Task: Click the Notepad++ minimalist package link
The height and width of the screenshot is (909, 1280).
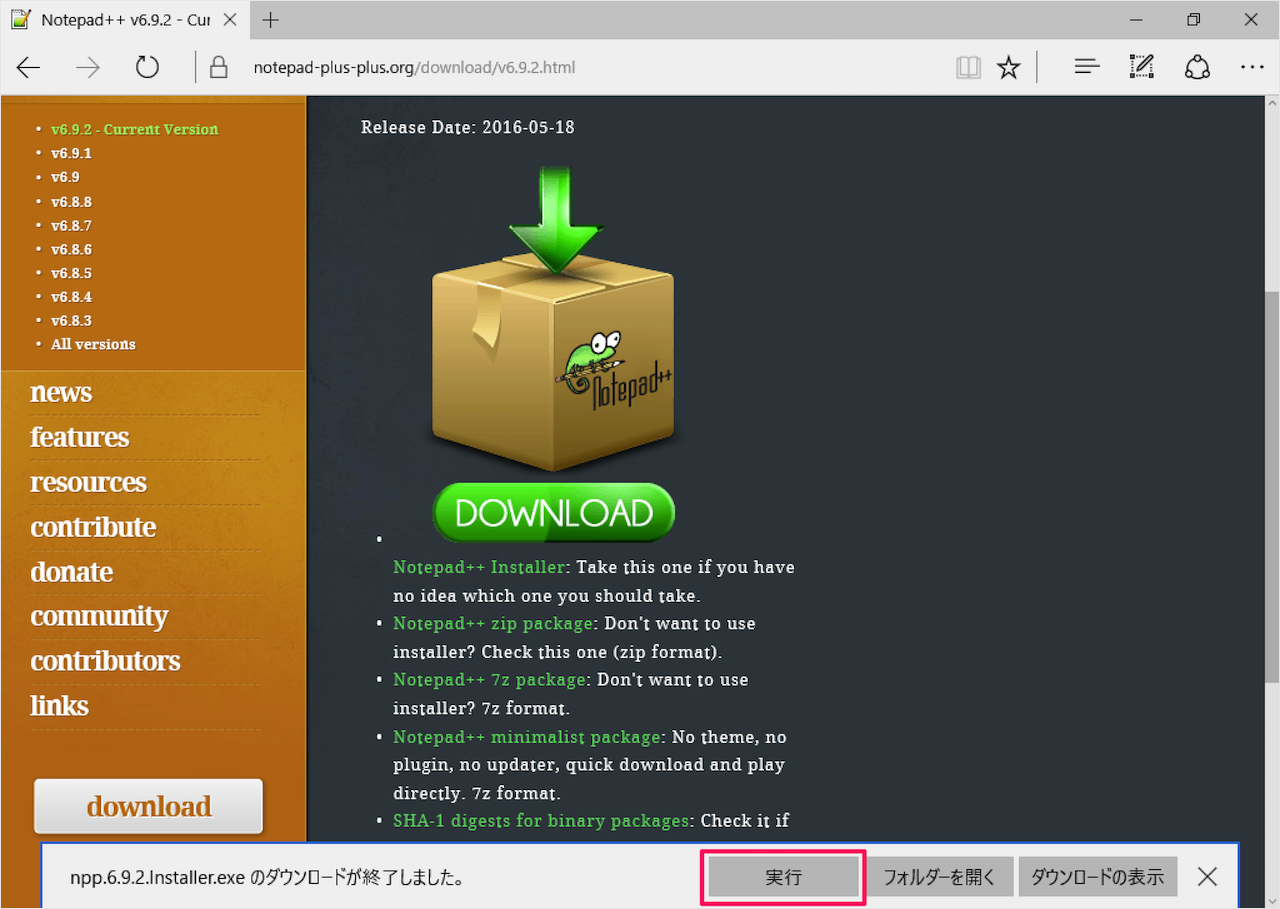Action: pos(527,737)
